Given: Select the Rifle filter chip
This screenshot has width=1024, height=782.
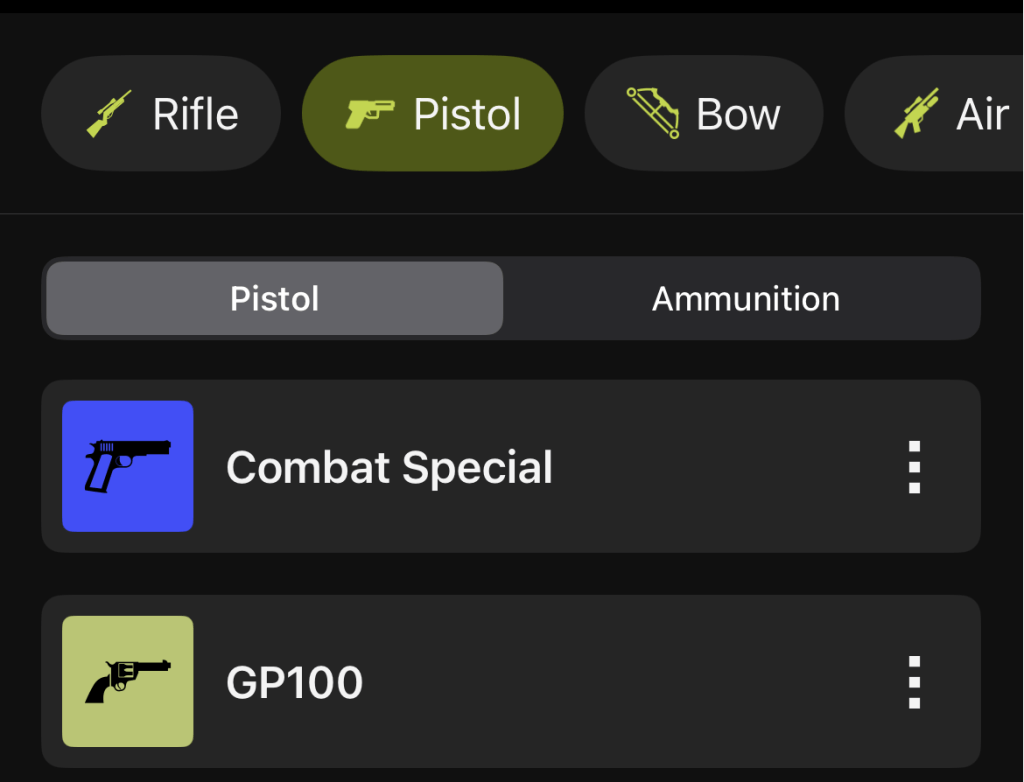Looking at the screenshot, I should [160, 113].
